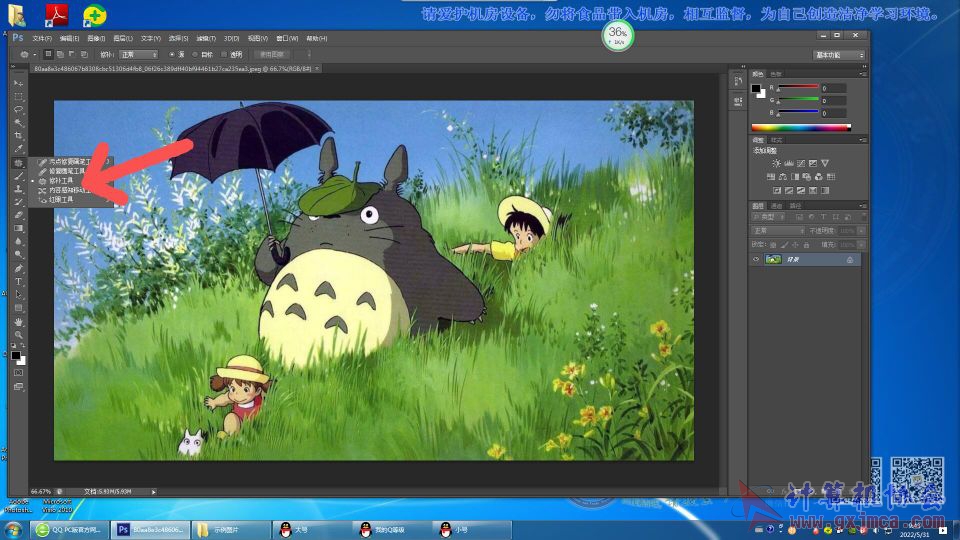
Task: Switch to the Channels tab
Action: pyautogui.click(x=776, y=206)
